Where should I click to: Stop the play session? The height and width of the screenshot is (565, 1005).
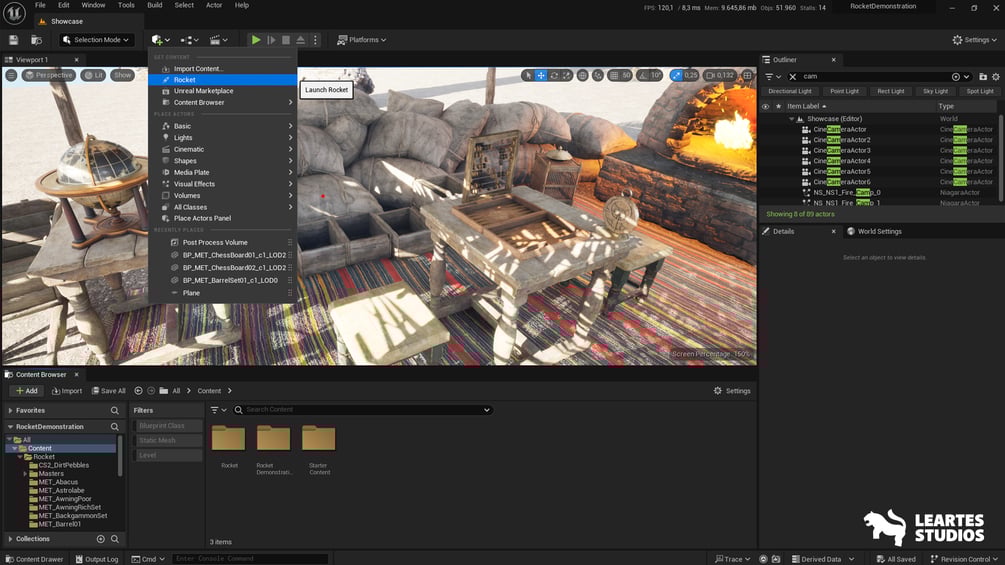(286, 40)
